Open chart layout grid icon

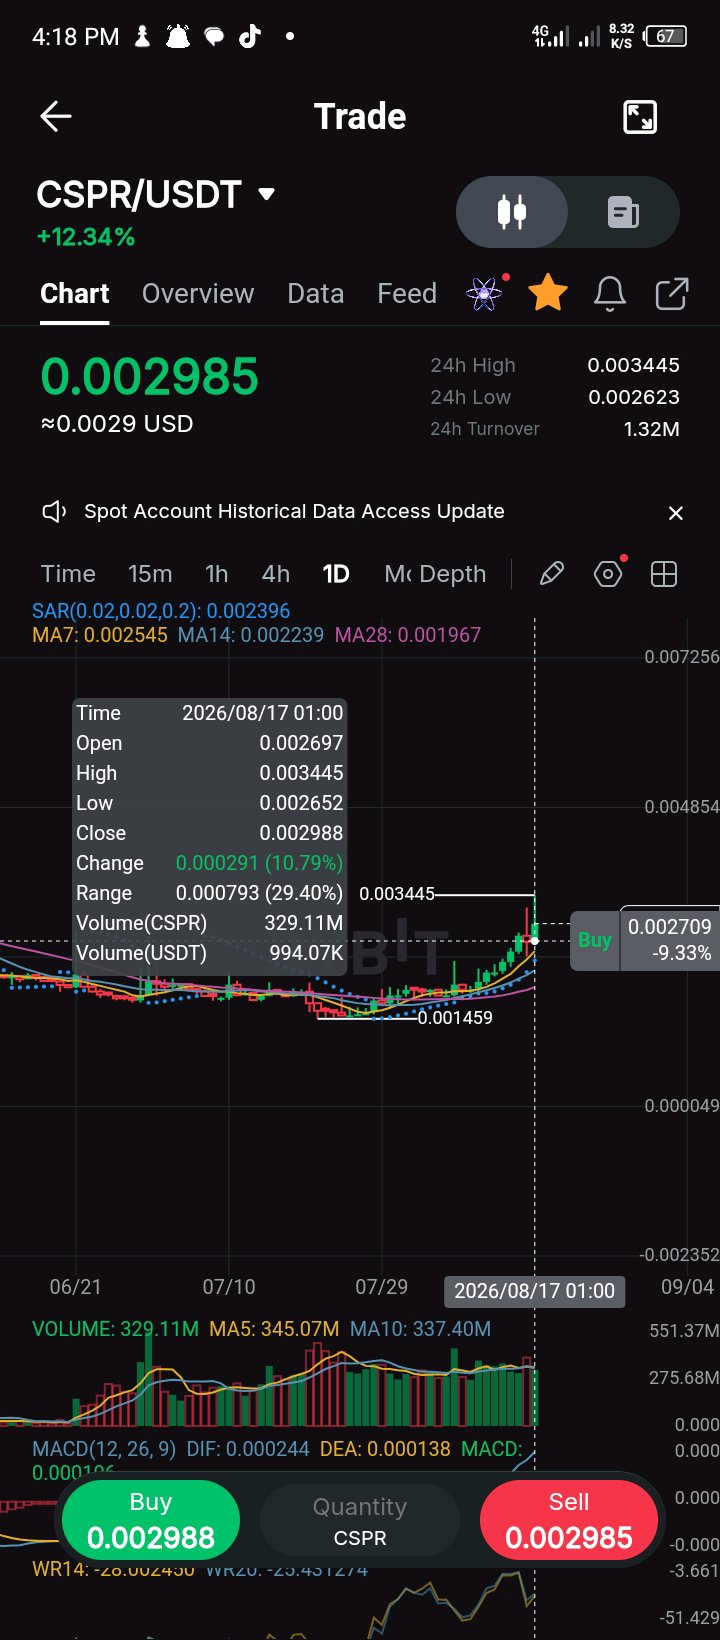click(664, 574)
